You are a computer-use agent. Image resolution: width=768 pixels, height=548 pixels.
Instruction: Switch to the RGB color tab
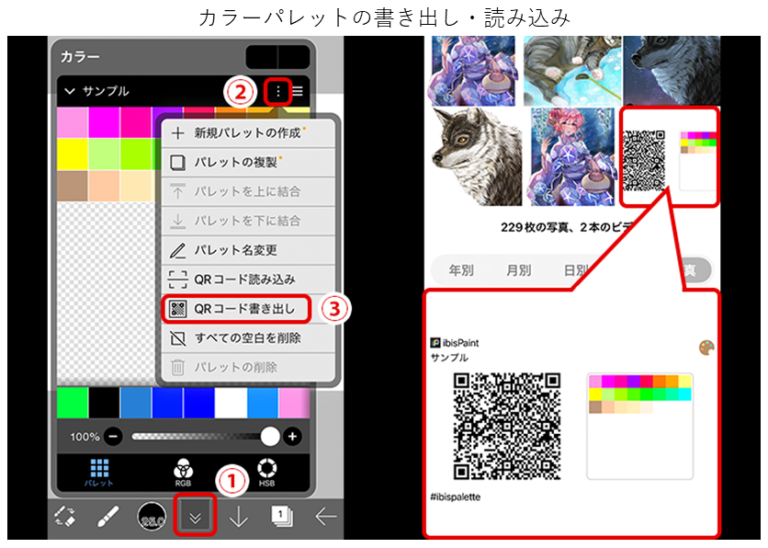click(x=183, y=472)
